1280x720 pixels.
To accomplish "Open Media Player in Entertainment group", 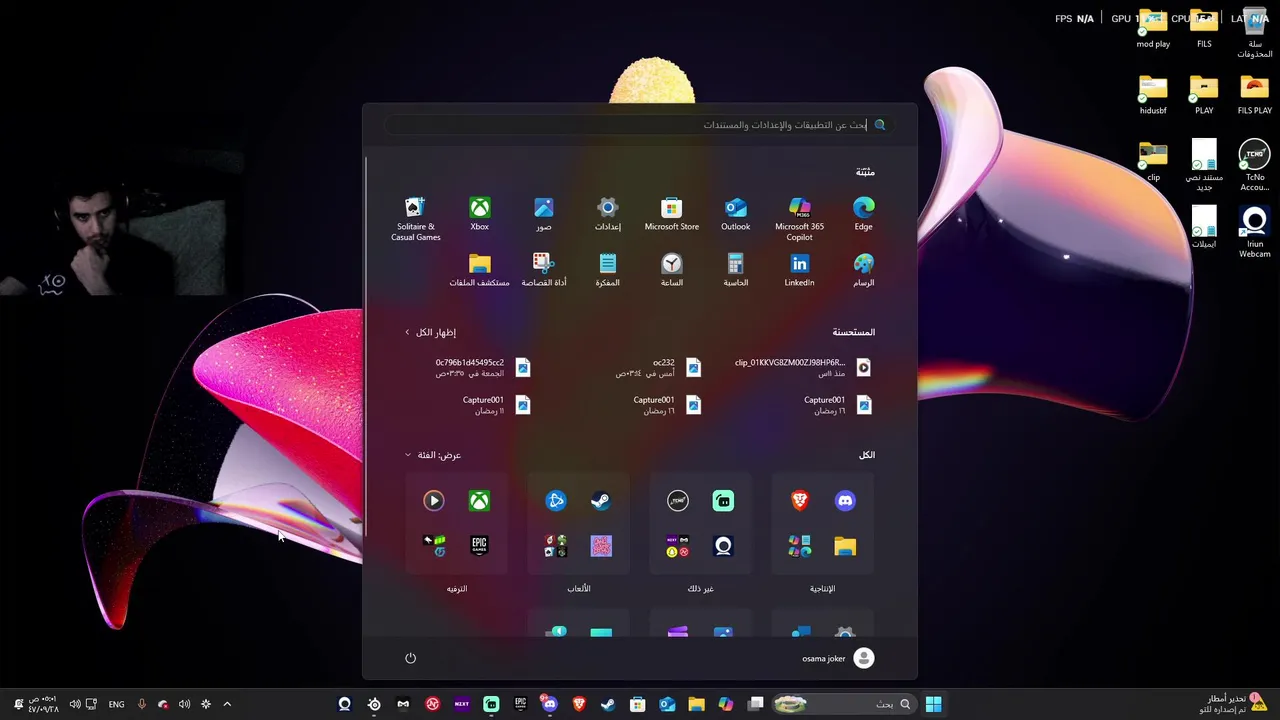I will pyautogui.click(x=433, y=501).
